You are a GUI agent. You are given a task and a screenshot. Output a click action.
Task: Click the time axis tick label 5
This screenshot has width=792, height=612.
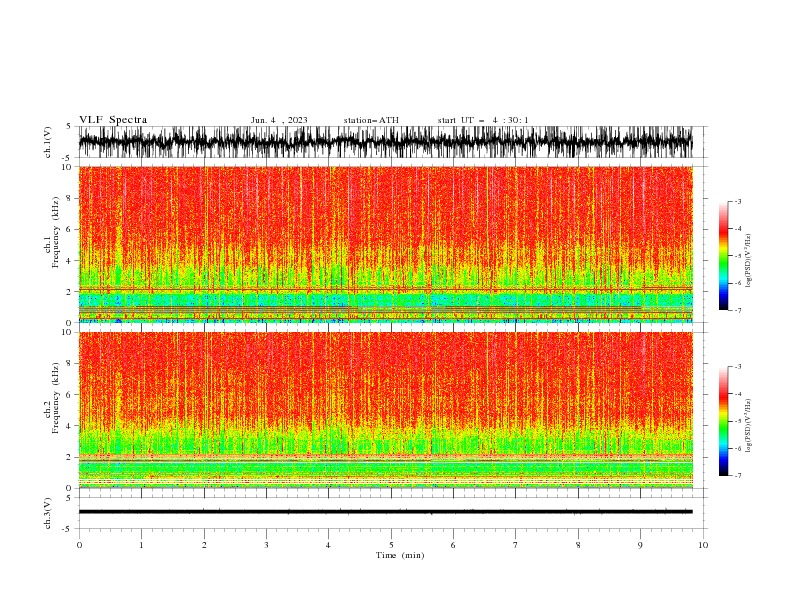pyautogui.click(x=391, y=545)
